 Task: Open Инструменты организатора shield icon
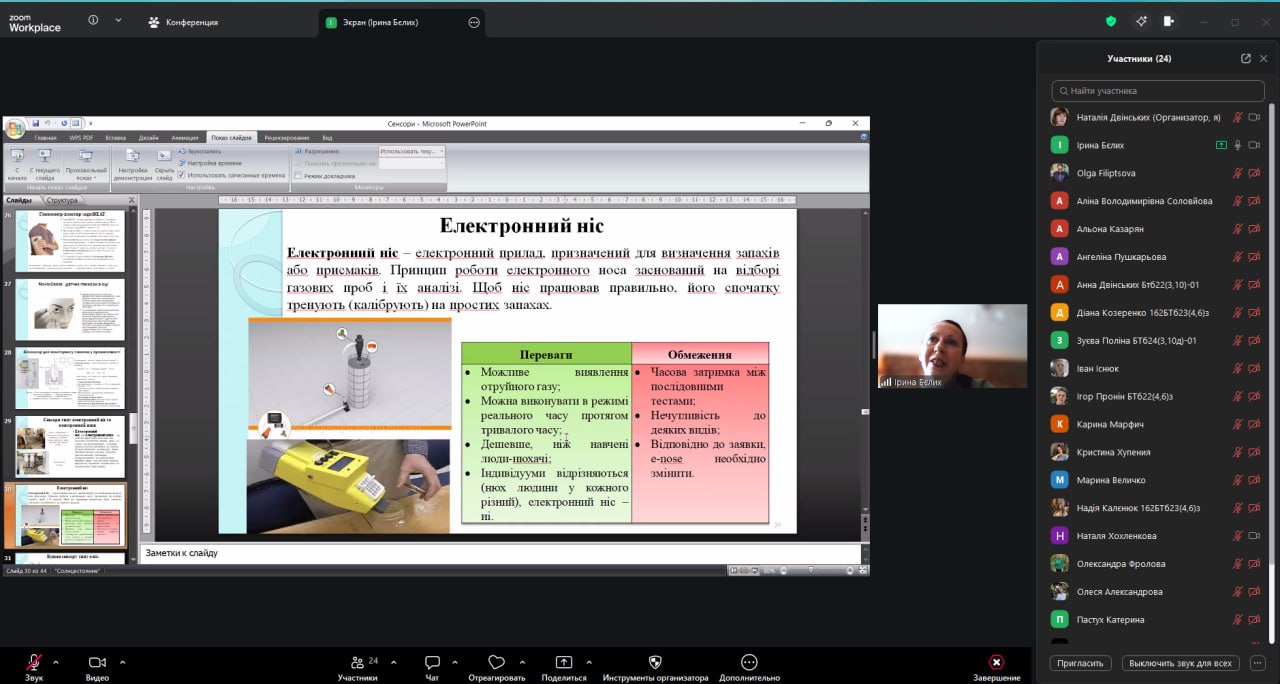[655, 662]
